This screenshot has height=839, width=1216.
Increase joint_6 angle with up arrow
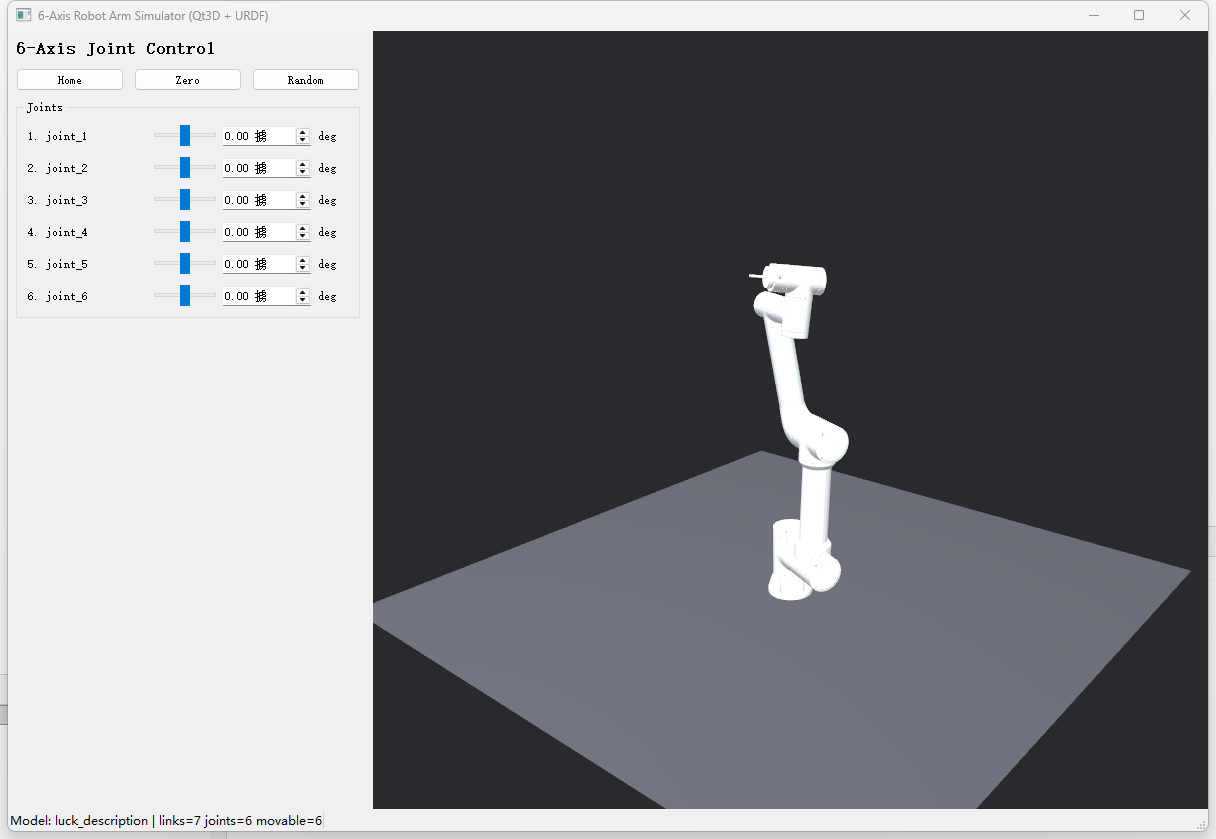point(303,292)
